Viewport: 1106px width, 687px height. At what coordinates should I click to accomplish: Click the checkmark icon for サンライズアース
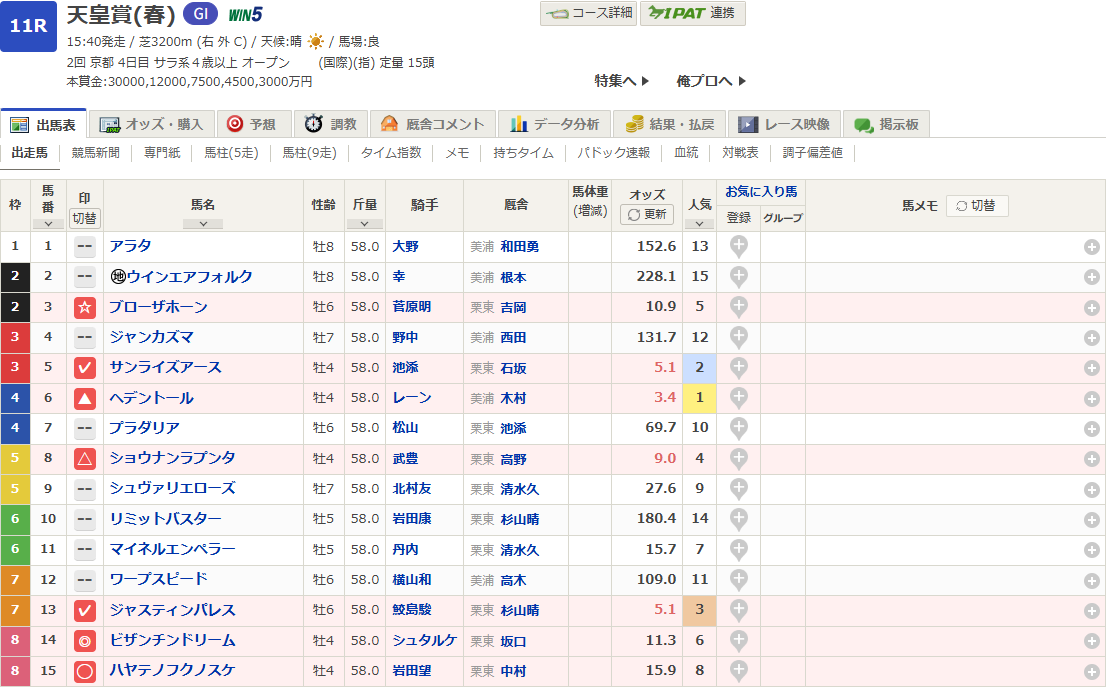tap(85, 368)
